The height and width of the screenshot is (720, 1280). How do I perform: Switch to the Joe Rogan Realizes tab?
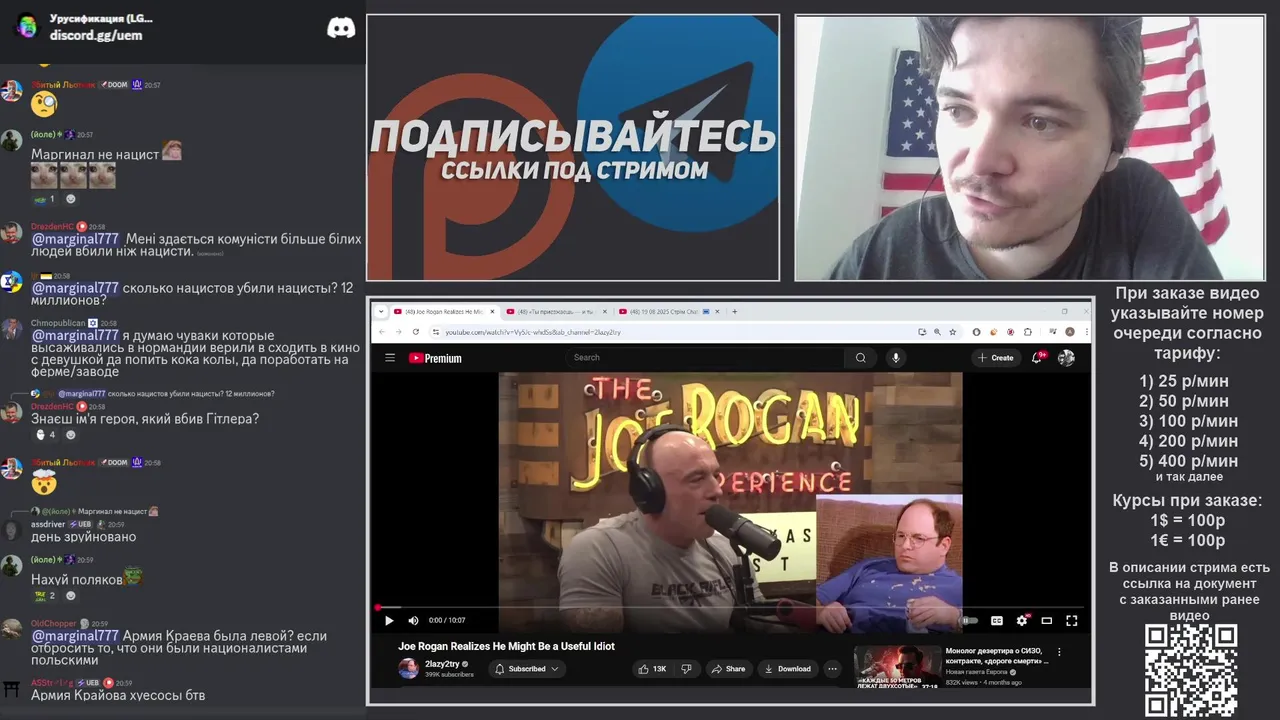[x=444, y=311]
